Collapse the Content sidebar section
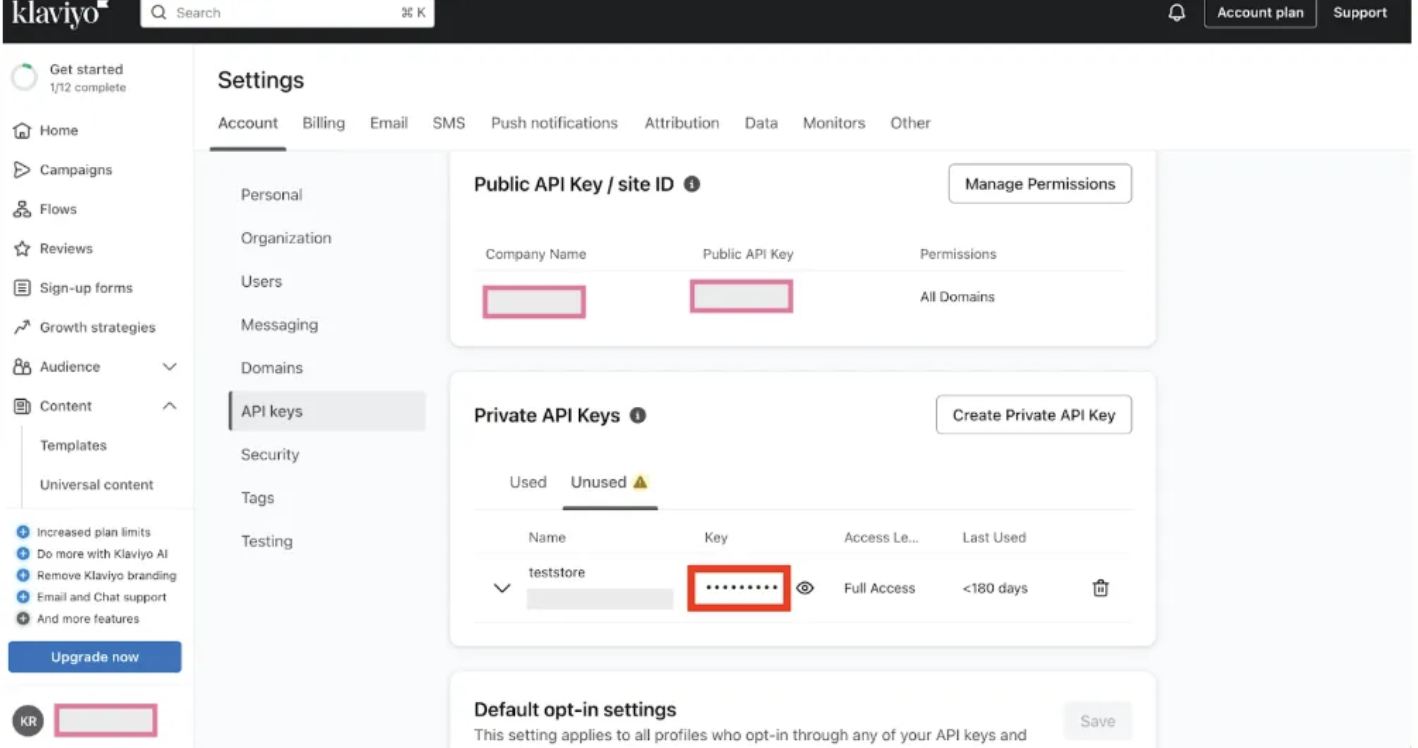The width and height of the screenshot is (1418, 748). pos(169,406)
